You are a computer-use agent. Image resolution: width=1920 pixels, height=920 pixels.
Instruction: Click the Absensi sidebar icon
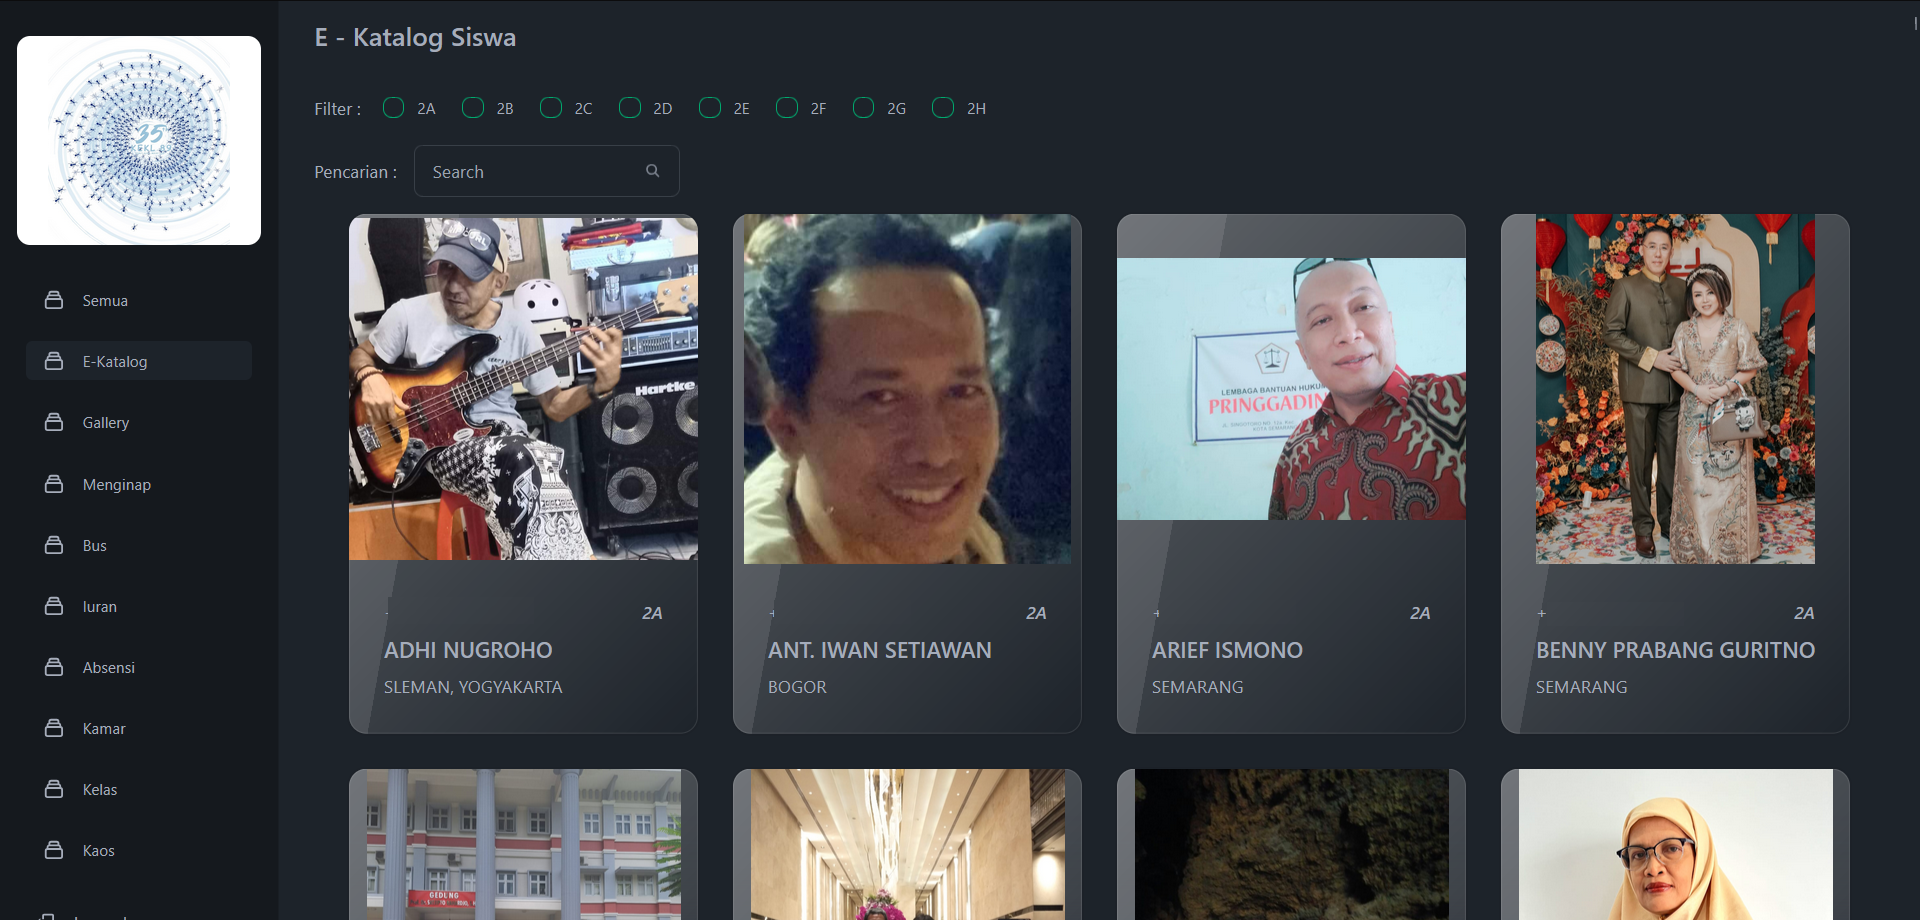click(54, 667)
